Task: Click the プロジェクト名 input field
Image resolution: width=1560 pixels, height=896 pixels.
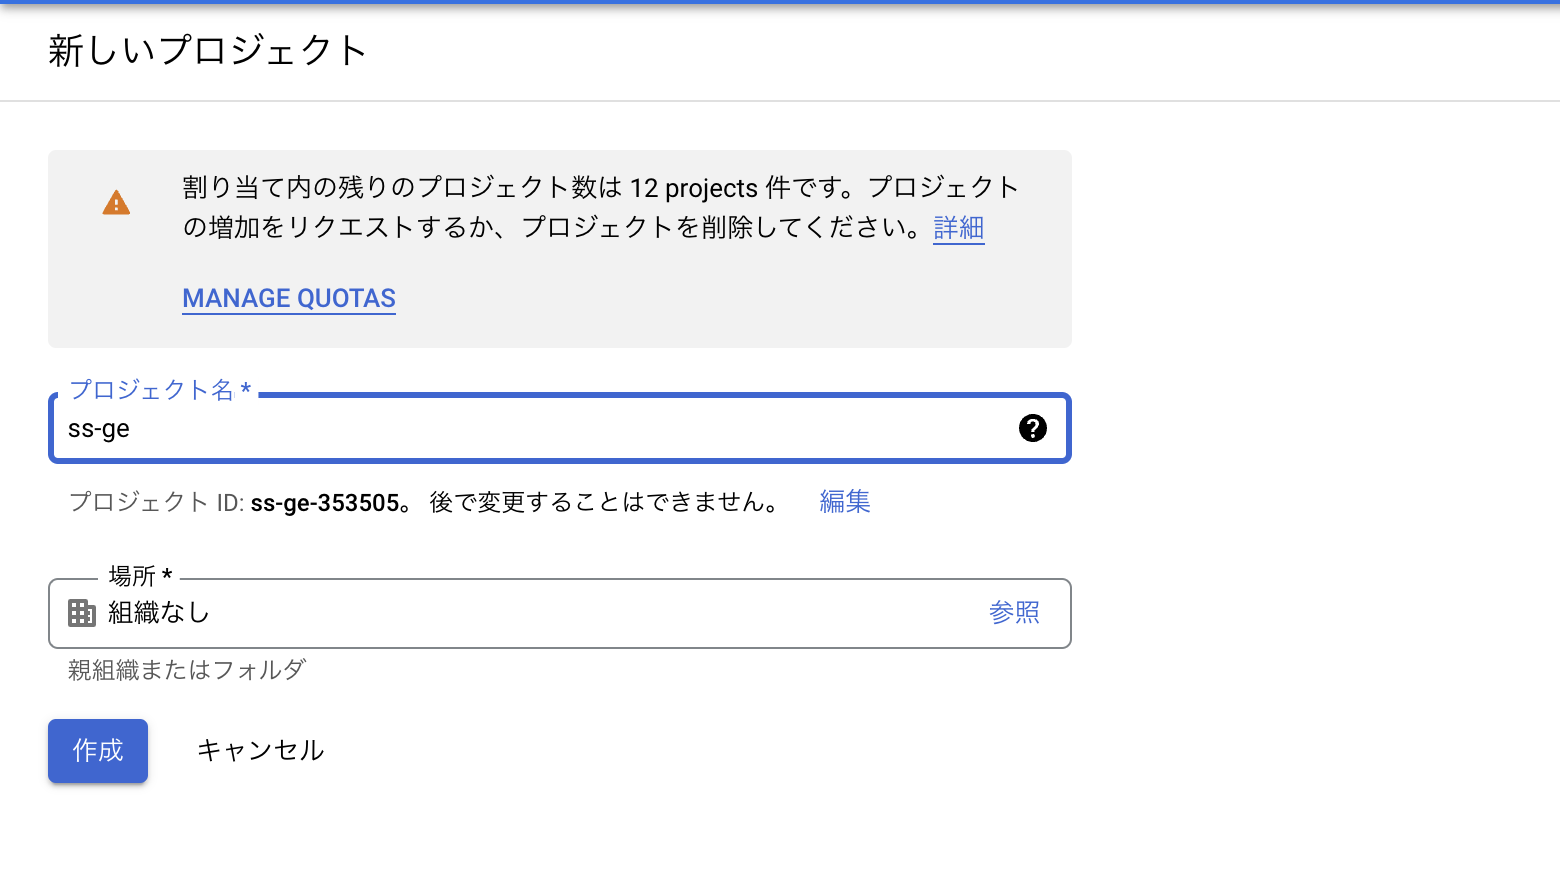Action: click(x=500, y=428)
